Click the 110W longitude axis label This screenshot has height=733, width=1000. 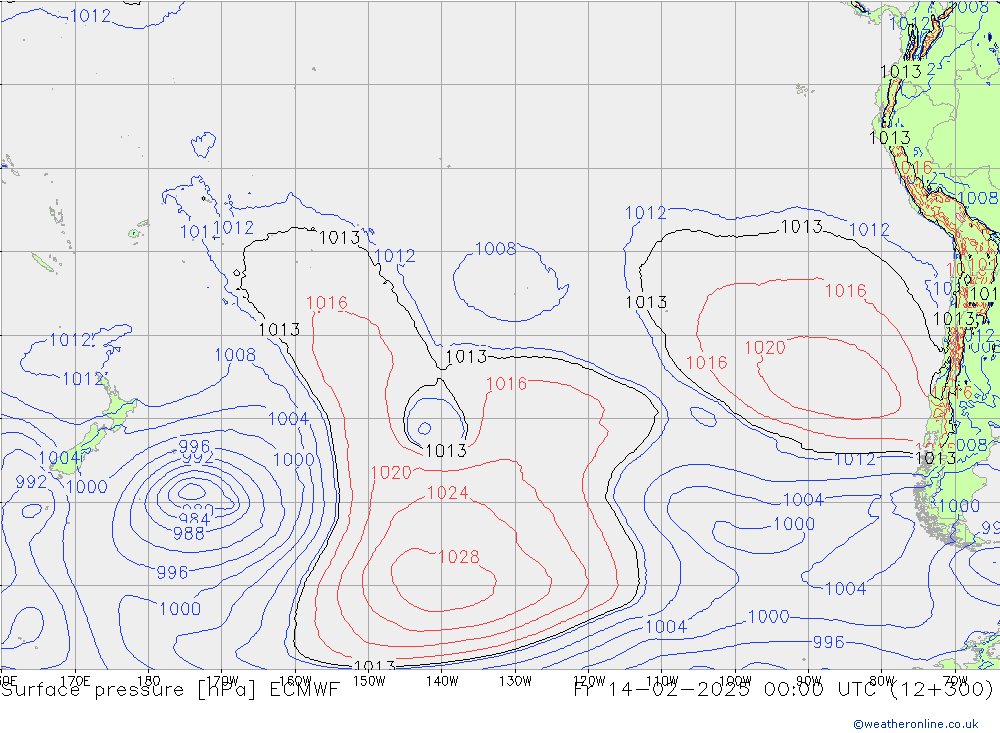[x=662, y=680]
